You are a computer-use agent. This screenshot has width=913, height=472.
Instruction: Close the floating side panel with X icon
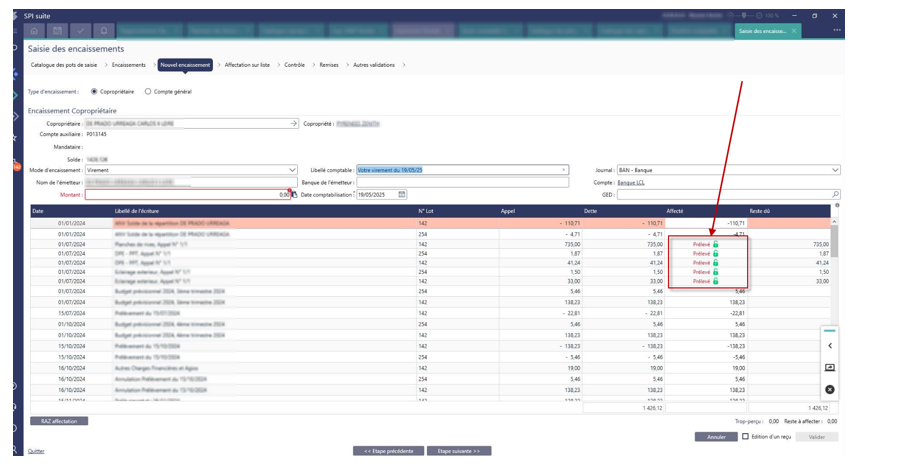[x=829, y=389]
